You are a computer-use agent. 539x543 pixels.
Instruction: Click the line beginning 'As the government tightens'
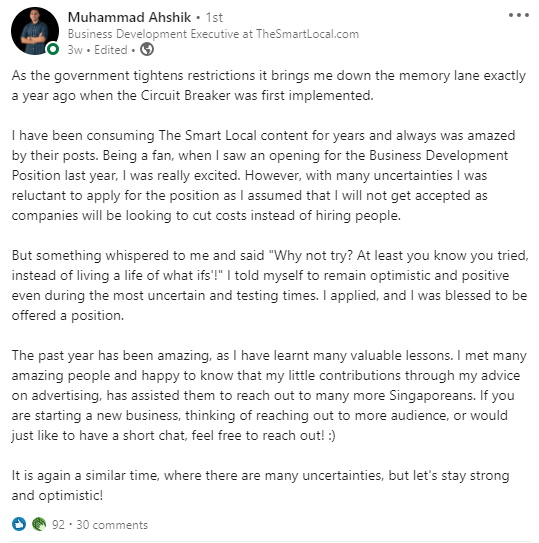269,75
